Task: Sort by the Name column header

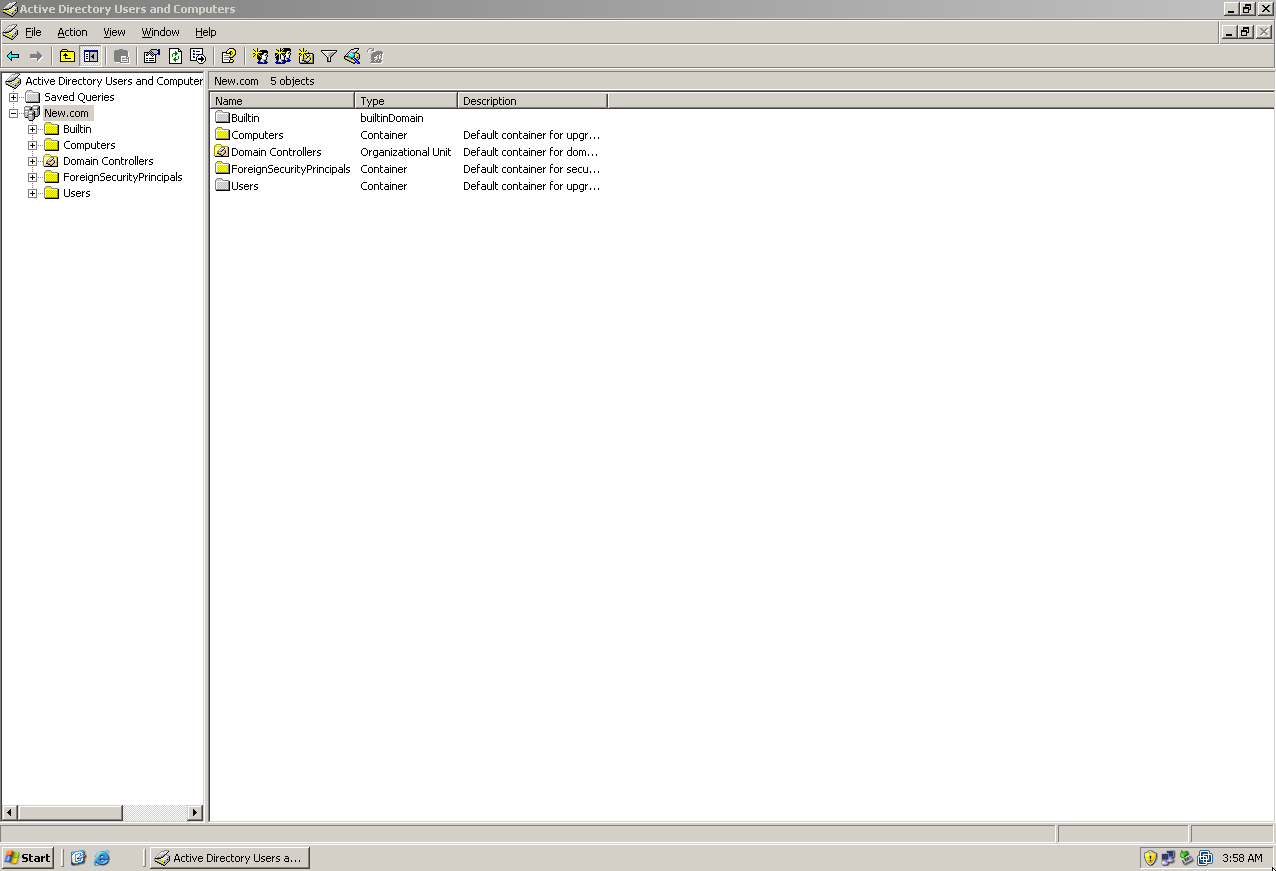Action: tap(282, 101)
